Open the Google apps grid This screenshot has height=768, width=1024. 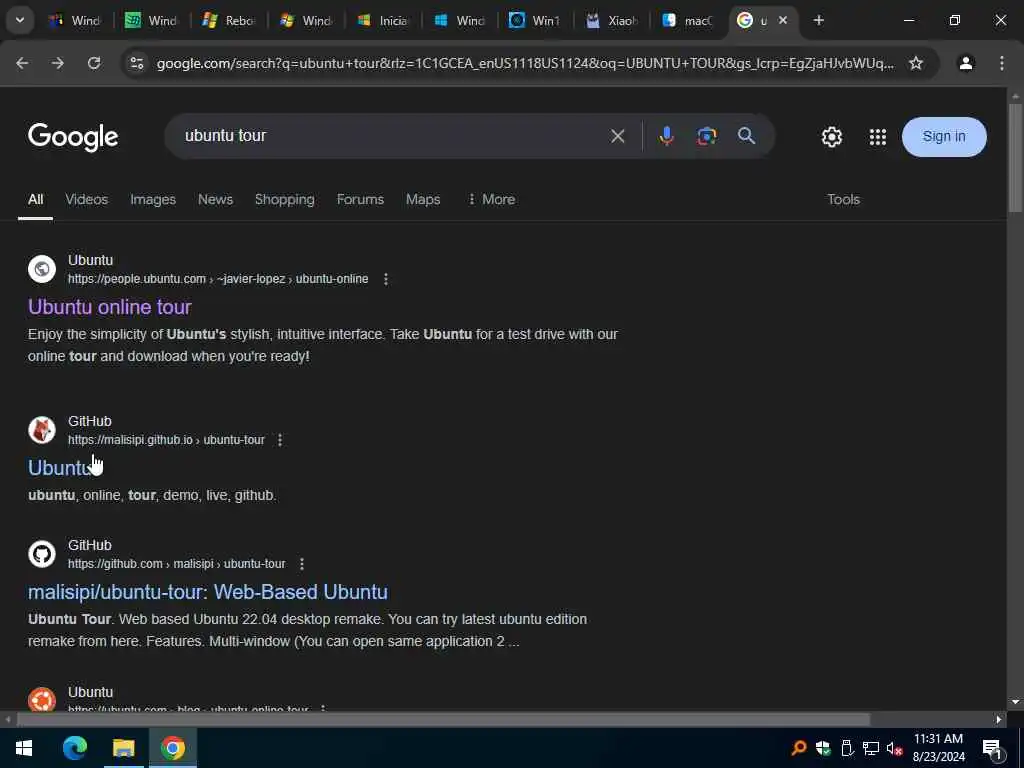pyautogui.click(x=878, y=137)
